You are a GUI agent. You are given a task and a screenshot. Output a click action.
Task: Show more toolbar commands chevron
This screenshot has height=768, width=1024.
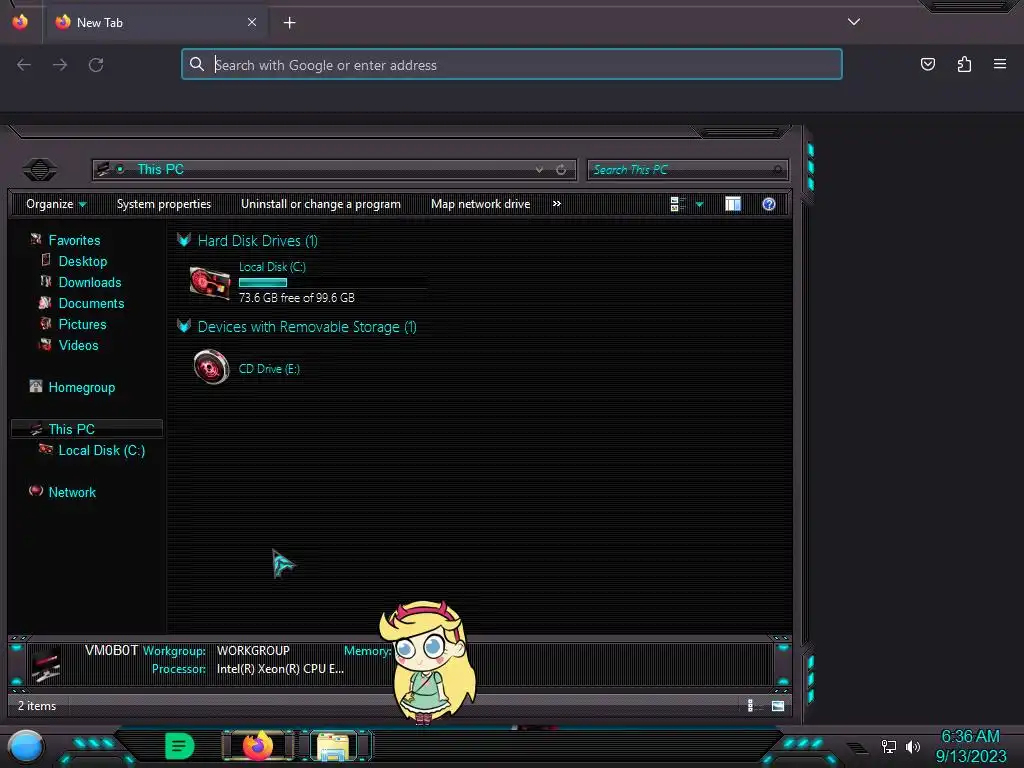[556, 204]
